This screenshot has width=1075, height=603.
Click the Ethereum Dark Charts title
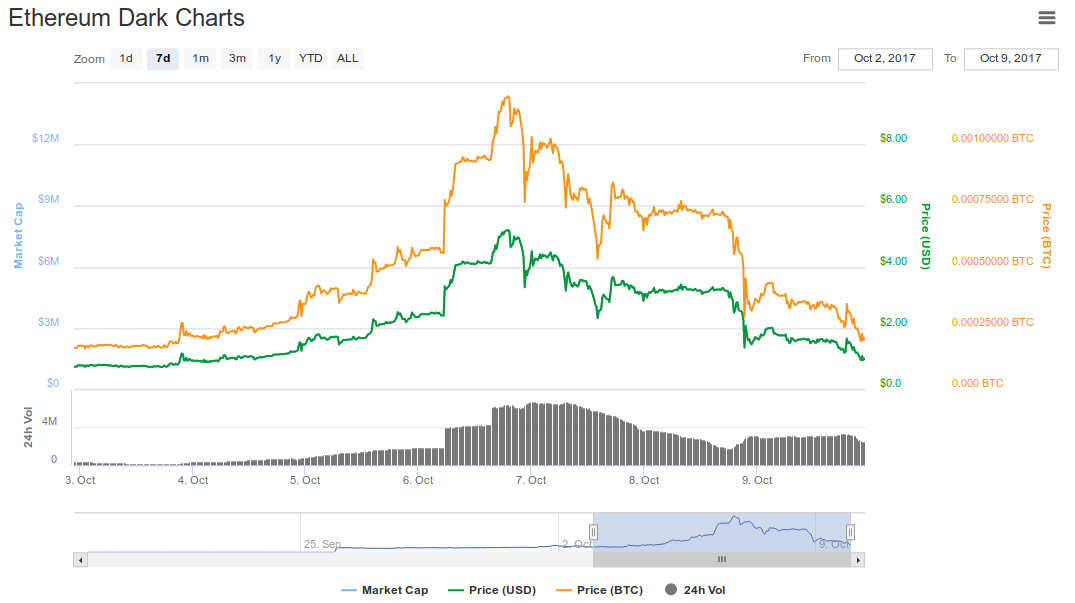click(126, 18)
